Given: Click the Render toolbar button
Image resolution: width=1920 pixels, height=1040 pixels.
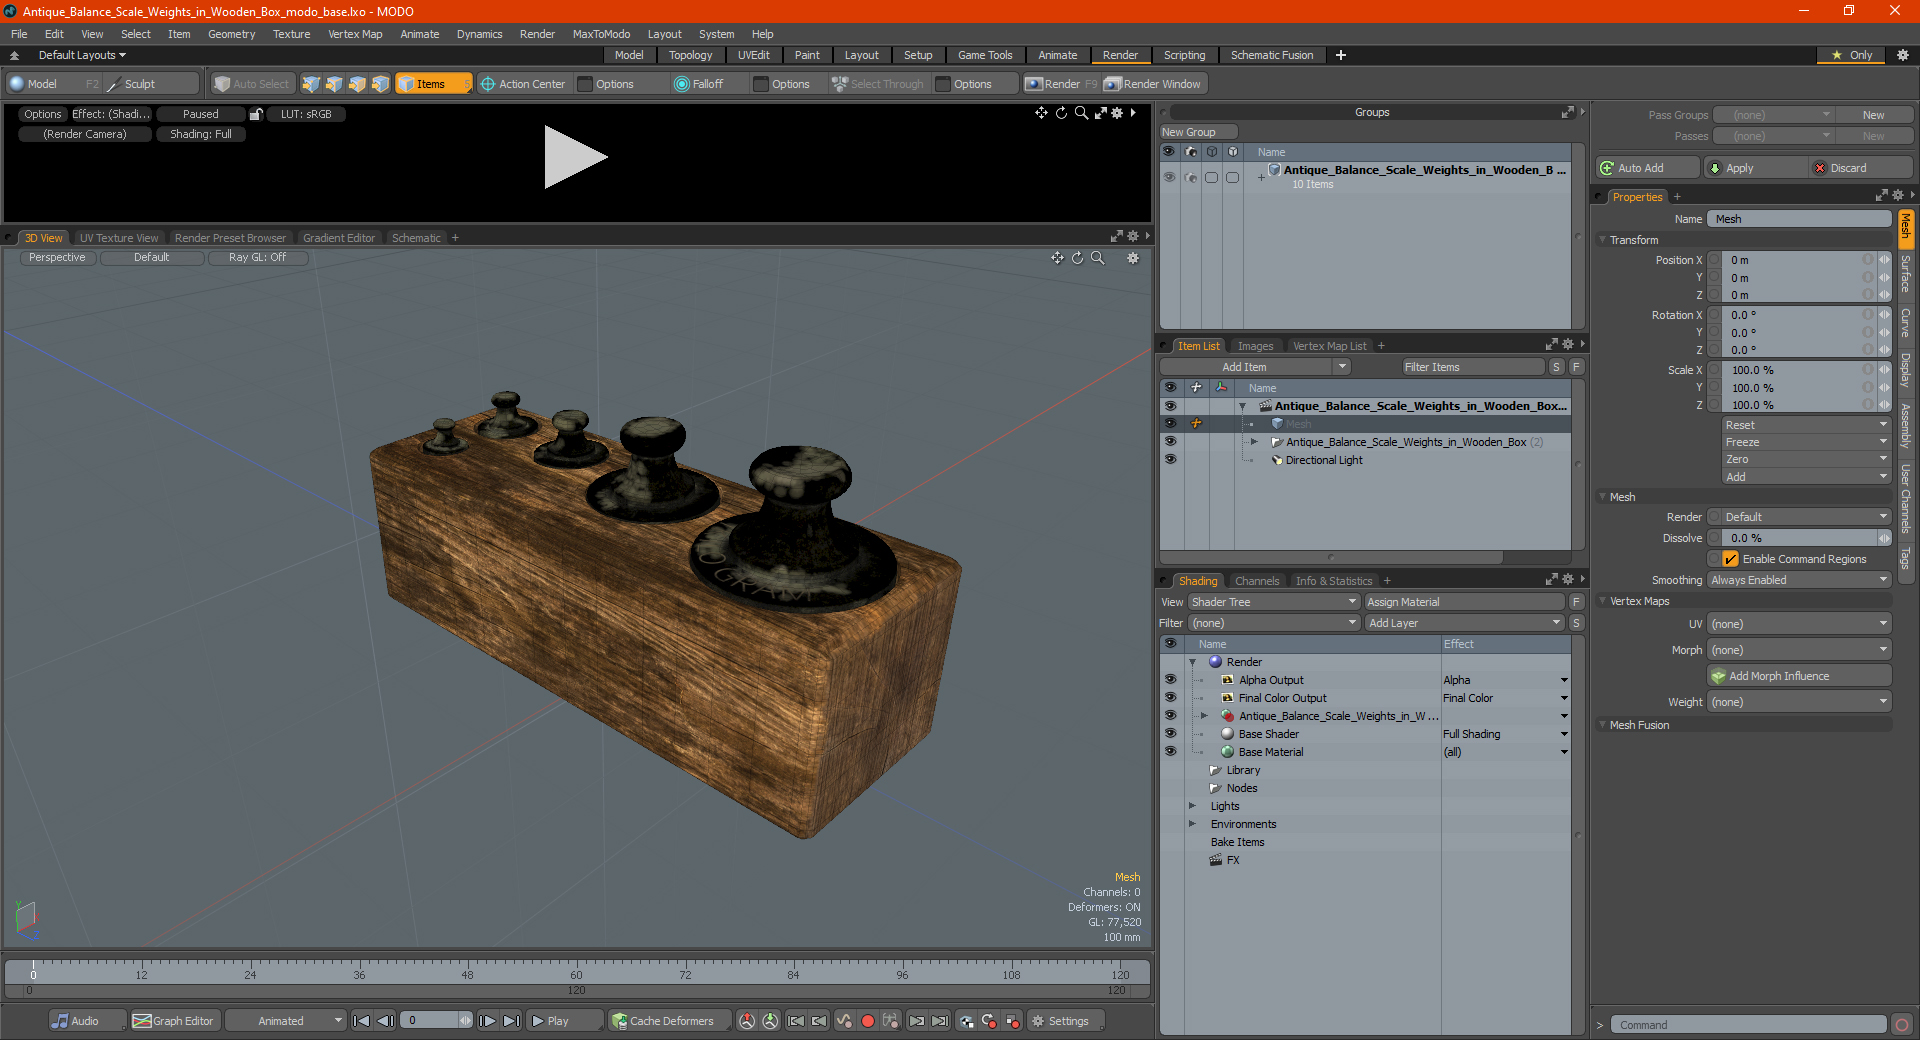Looking at the screenshot, I should click(x=1061, y=84).
